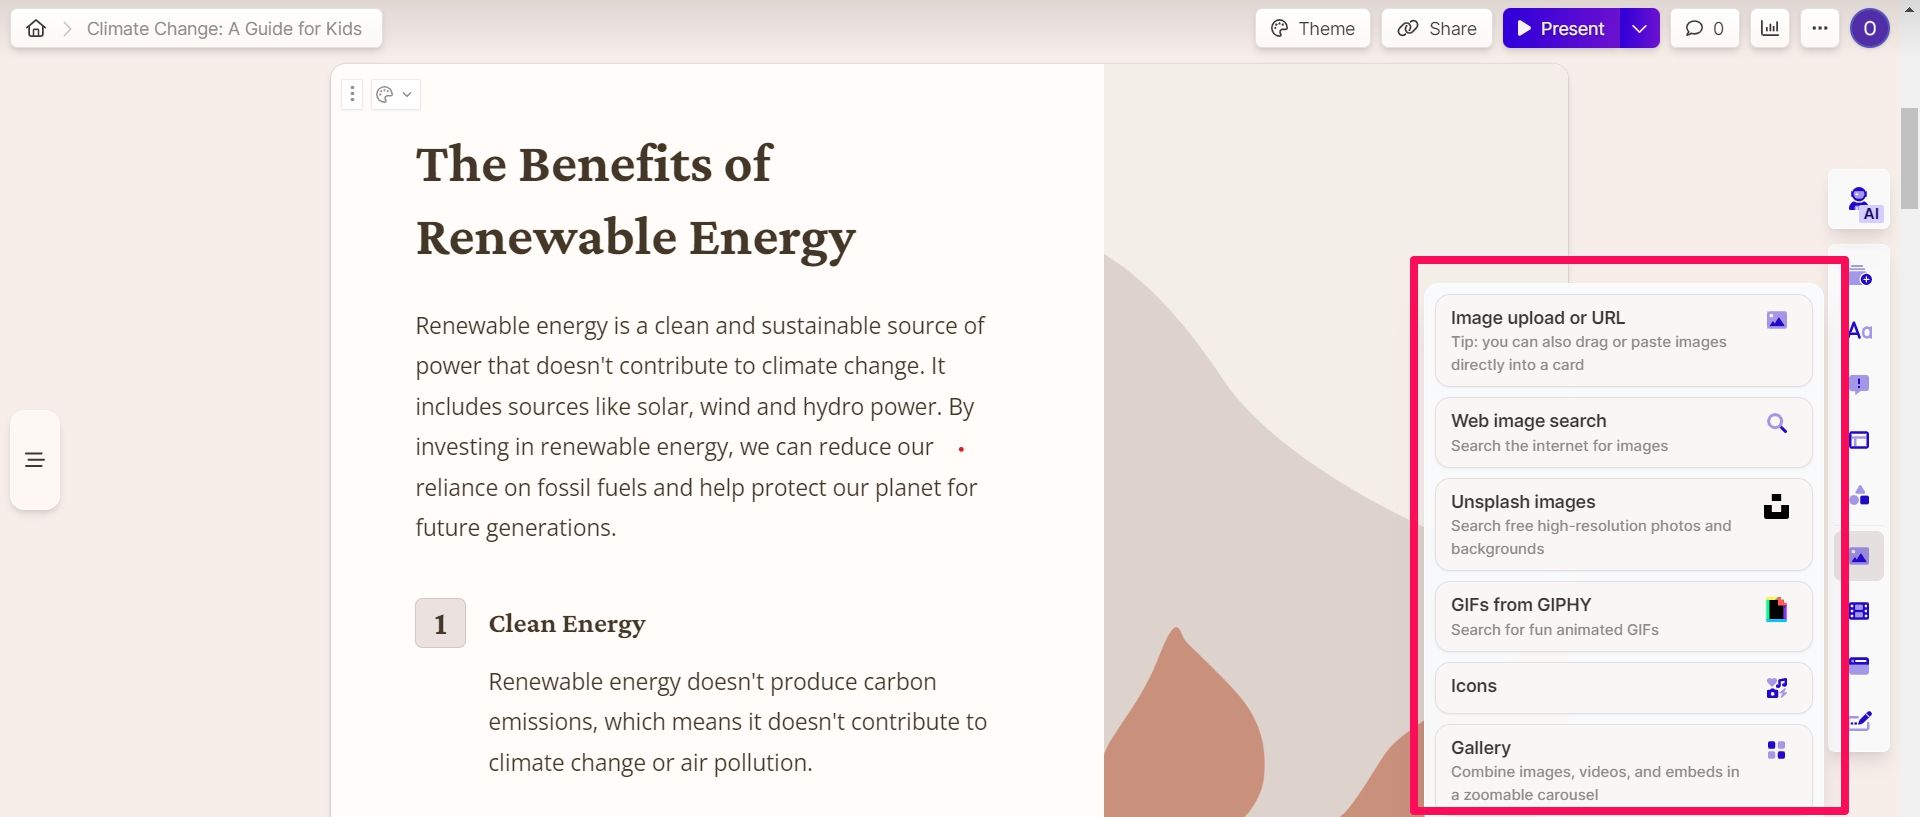The image size is (1920, 817).
Task: Open the analytics chart icon
Action: 1770,29
